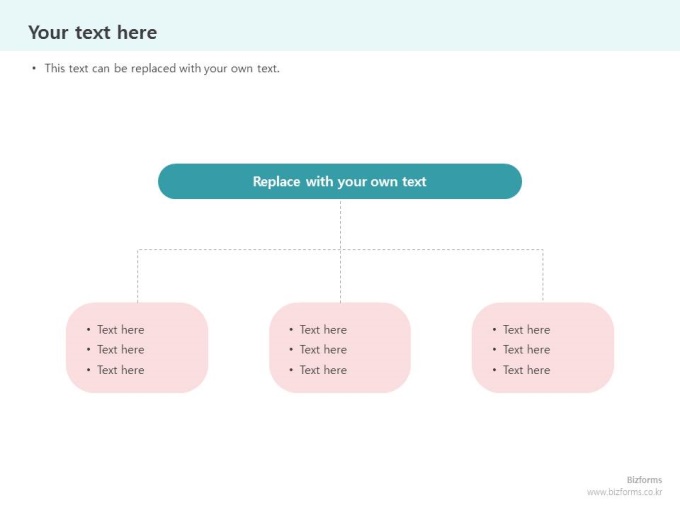Click second 'Text here' bullet in middle box
This screenshot has height=510, width=680.
(323, 350)
